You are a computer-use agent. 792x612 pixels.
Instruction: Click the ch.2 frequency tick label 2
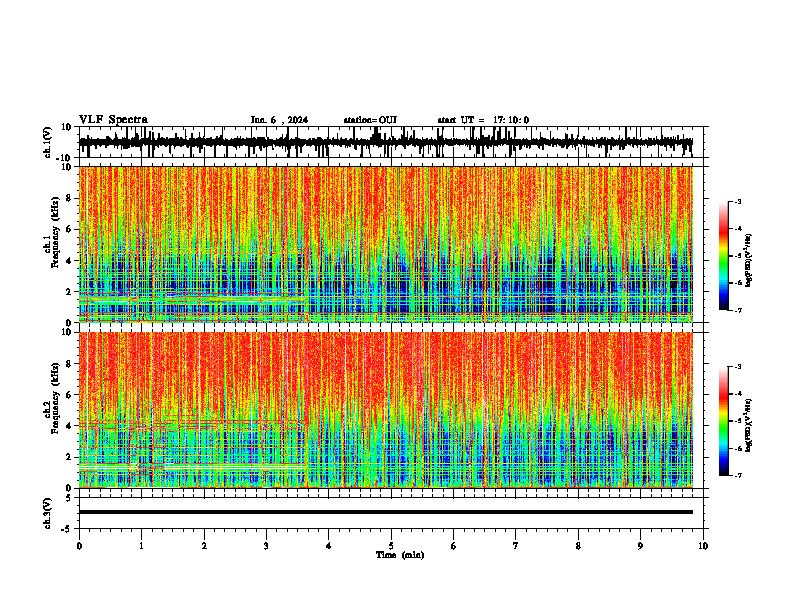(x=71, y=457)
